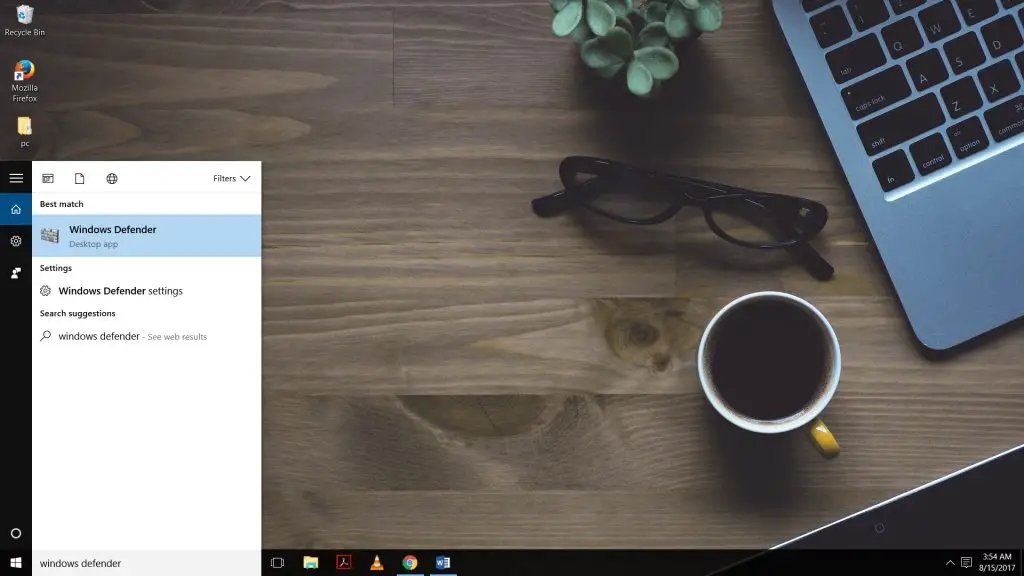This screenshot has height=576, width=1024.
Task: Show hidden system tray icons
Action: click(950, 563)
